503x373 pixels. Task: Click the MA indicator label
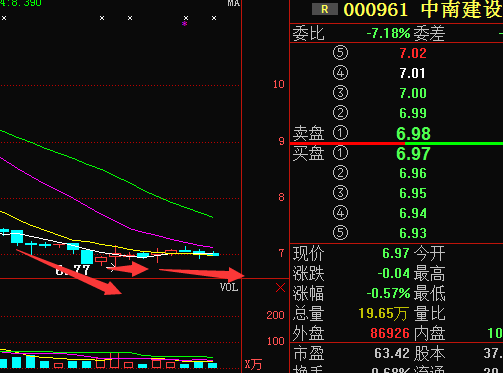click(234, 3)
